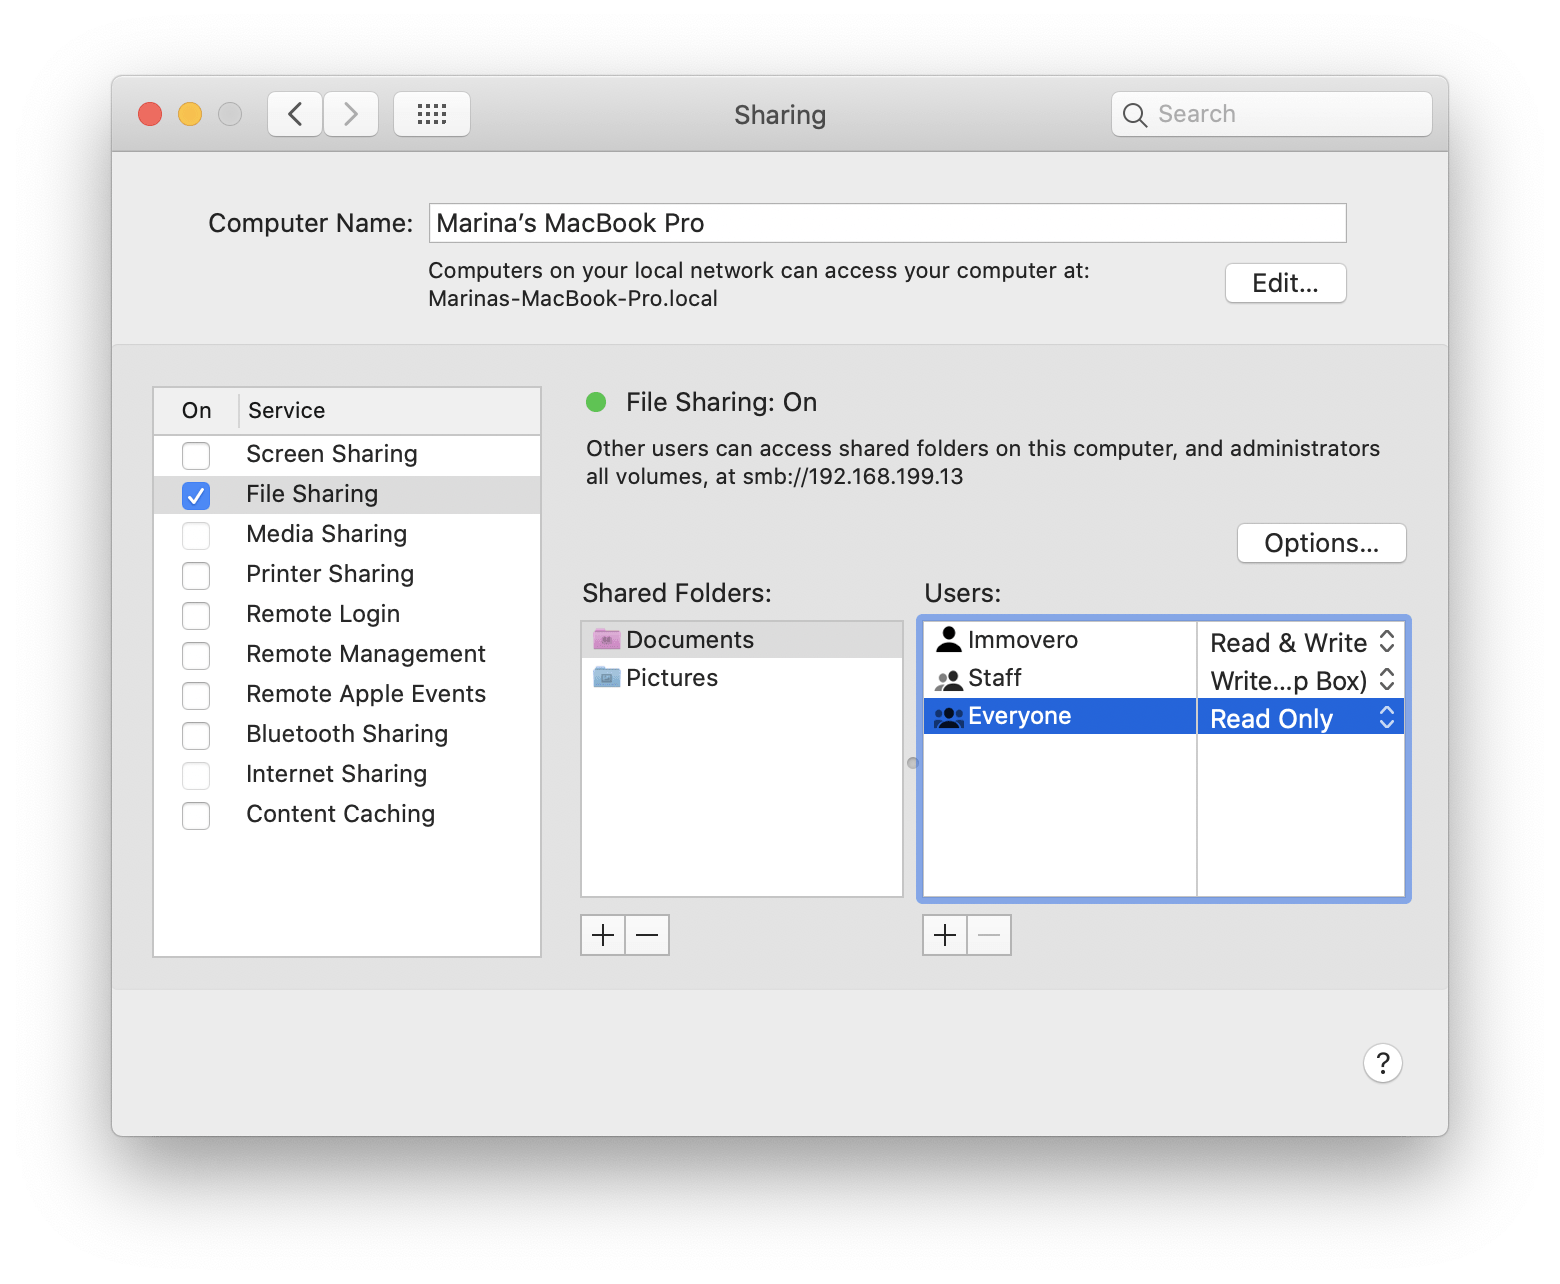This screenshot has width=1560, height=1284.
Task: Click the Edit button
Action: point(1285,283)
